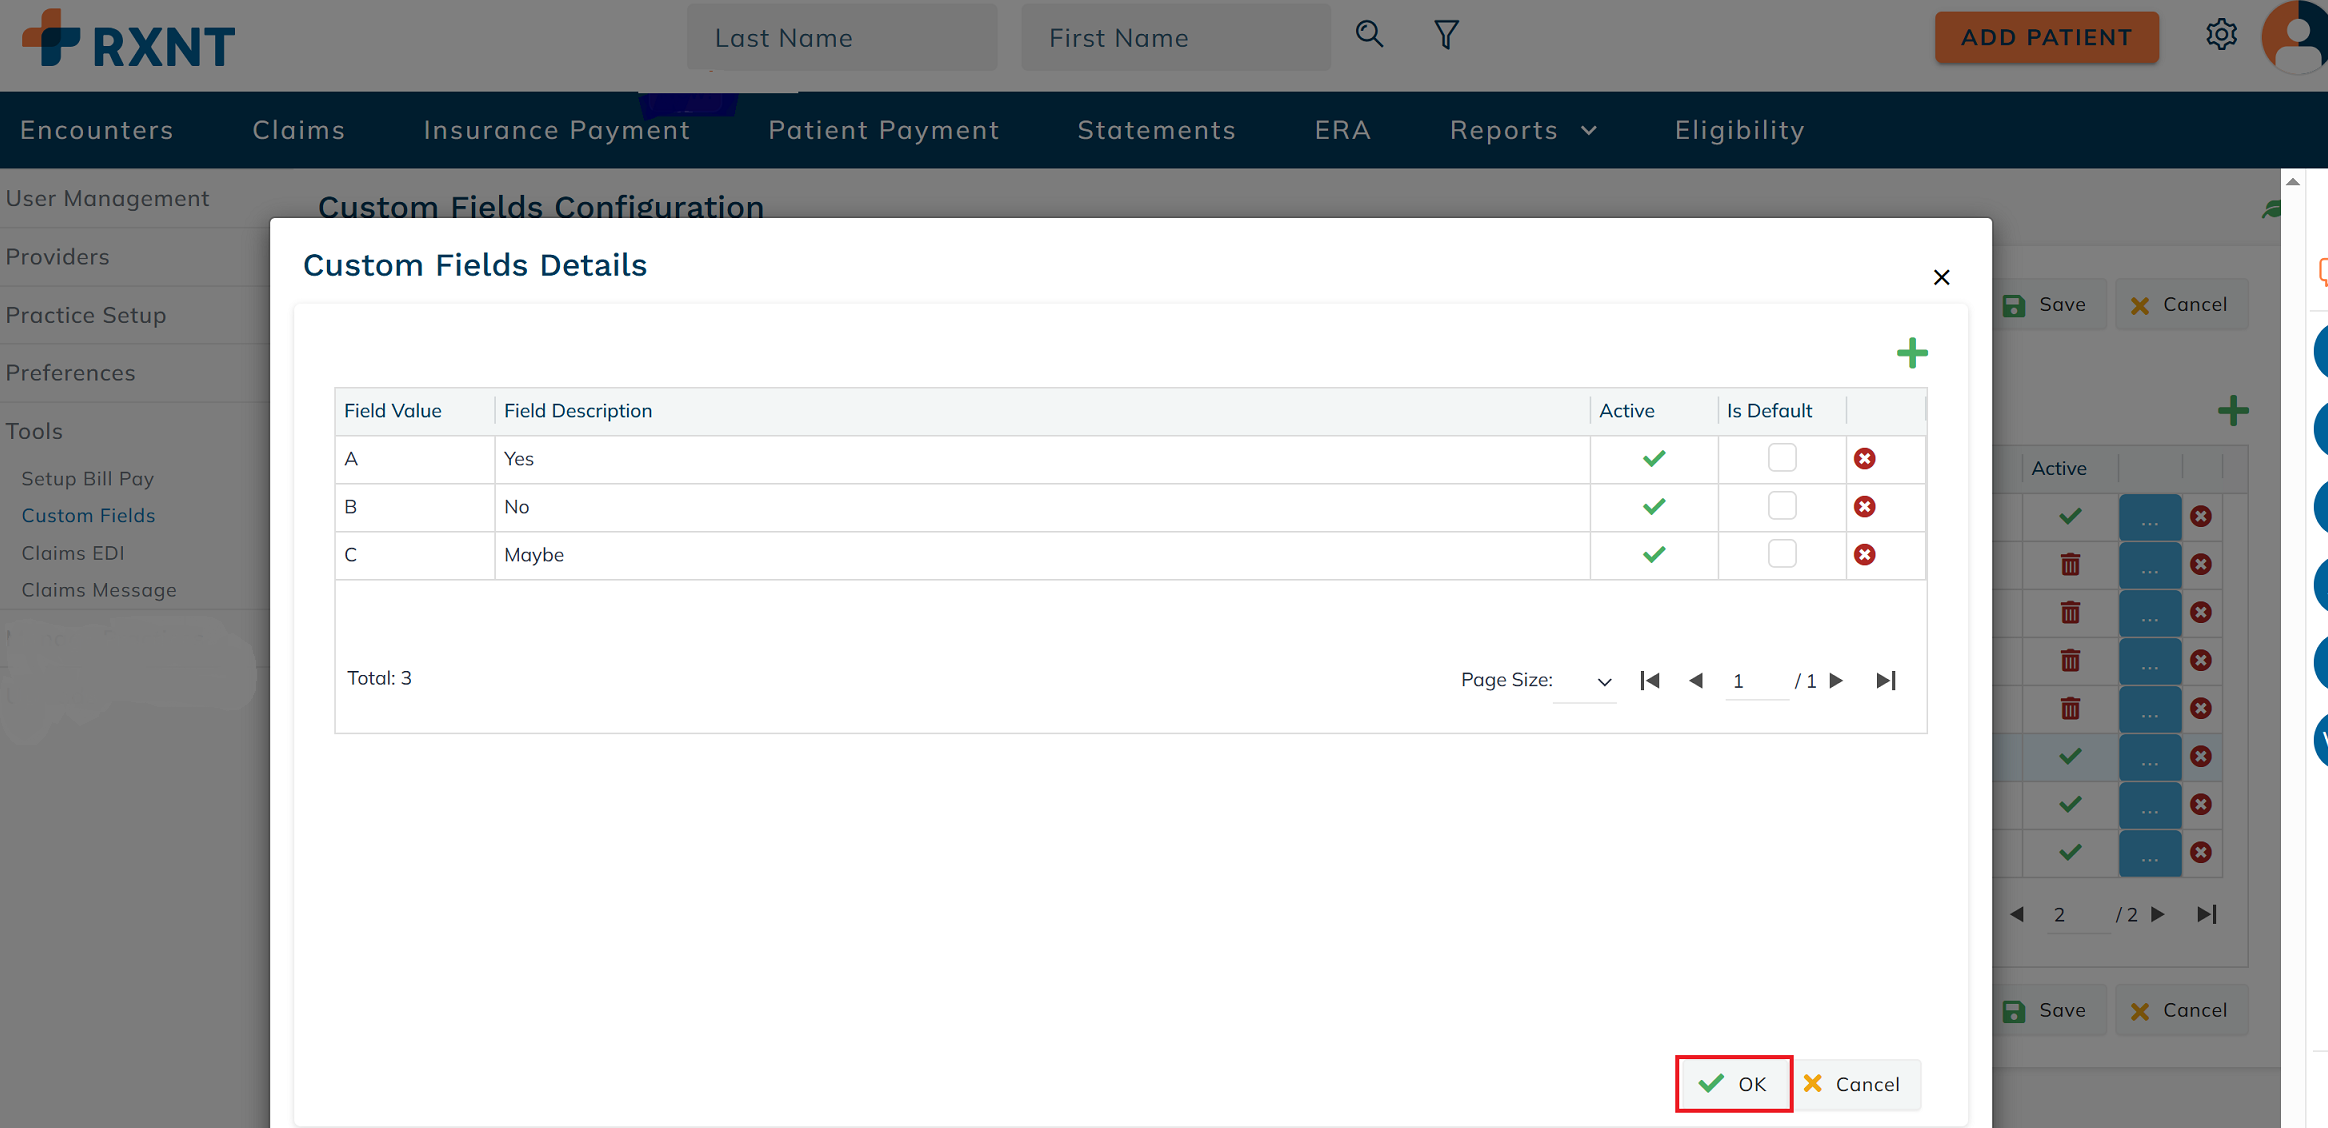Open ERA tab
2328x1128 pixels.
pos(1343,130)
